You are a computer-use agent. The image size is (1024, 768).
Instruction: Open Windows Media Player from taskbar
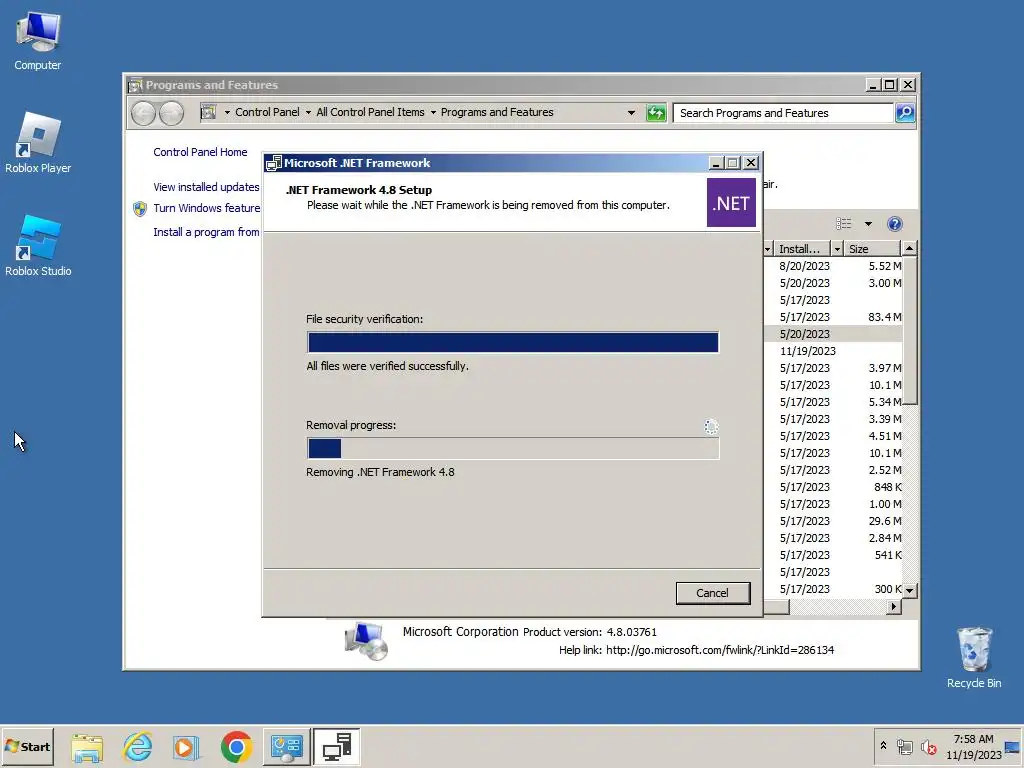tap(186, 747)
